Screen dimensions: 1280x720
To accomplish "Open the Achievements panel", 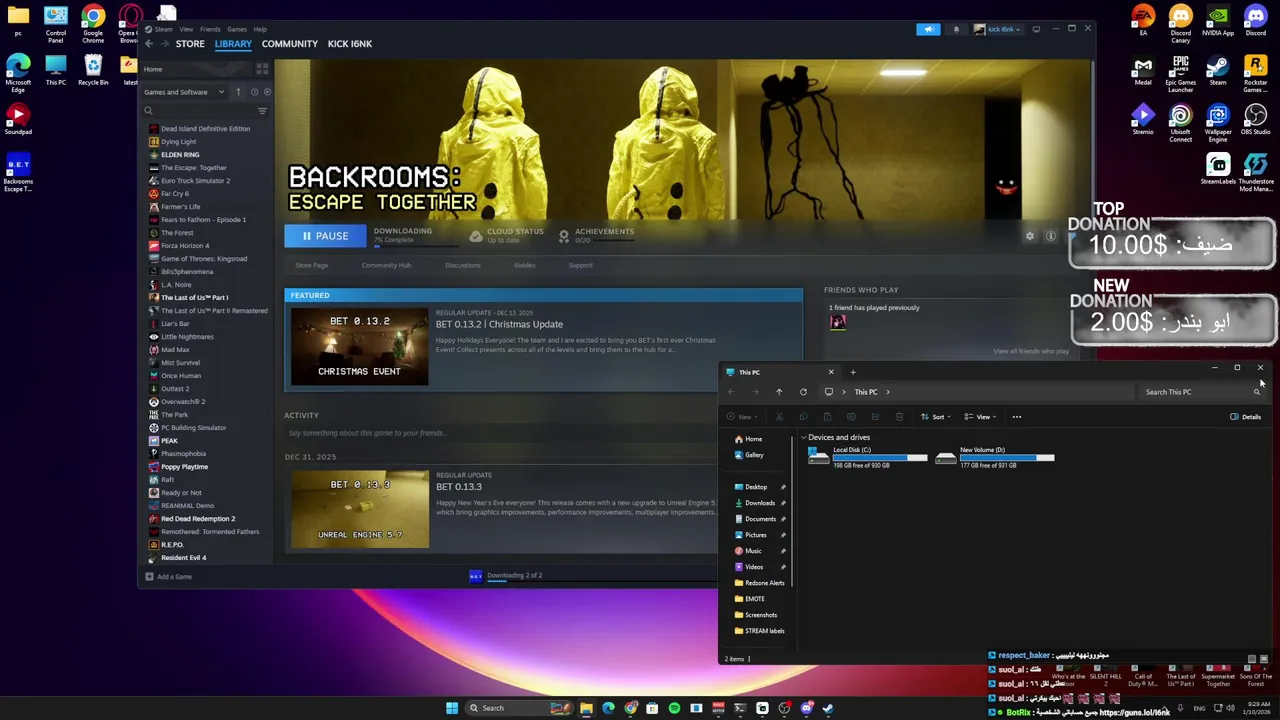I will point(596,235).
